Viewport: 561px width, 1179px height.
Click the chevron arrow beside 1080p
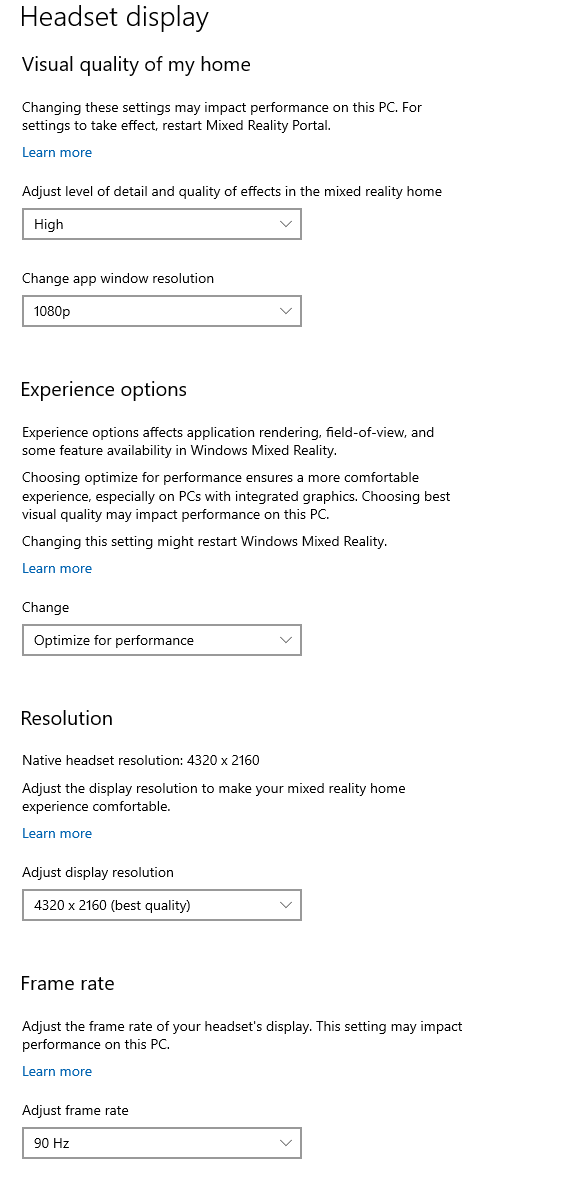pyautogui.click(x=285, y=311)
